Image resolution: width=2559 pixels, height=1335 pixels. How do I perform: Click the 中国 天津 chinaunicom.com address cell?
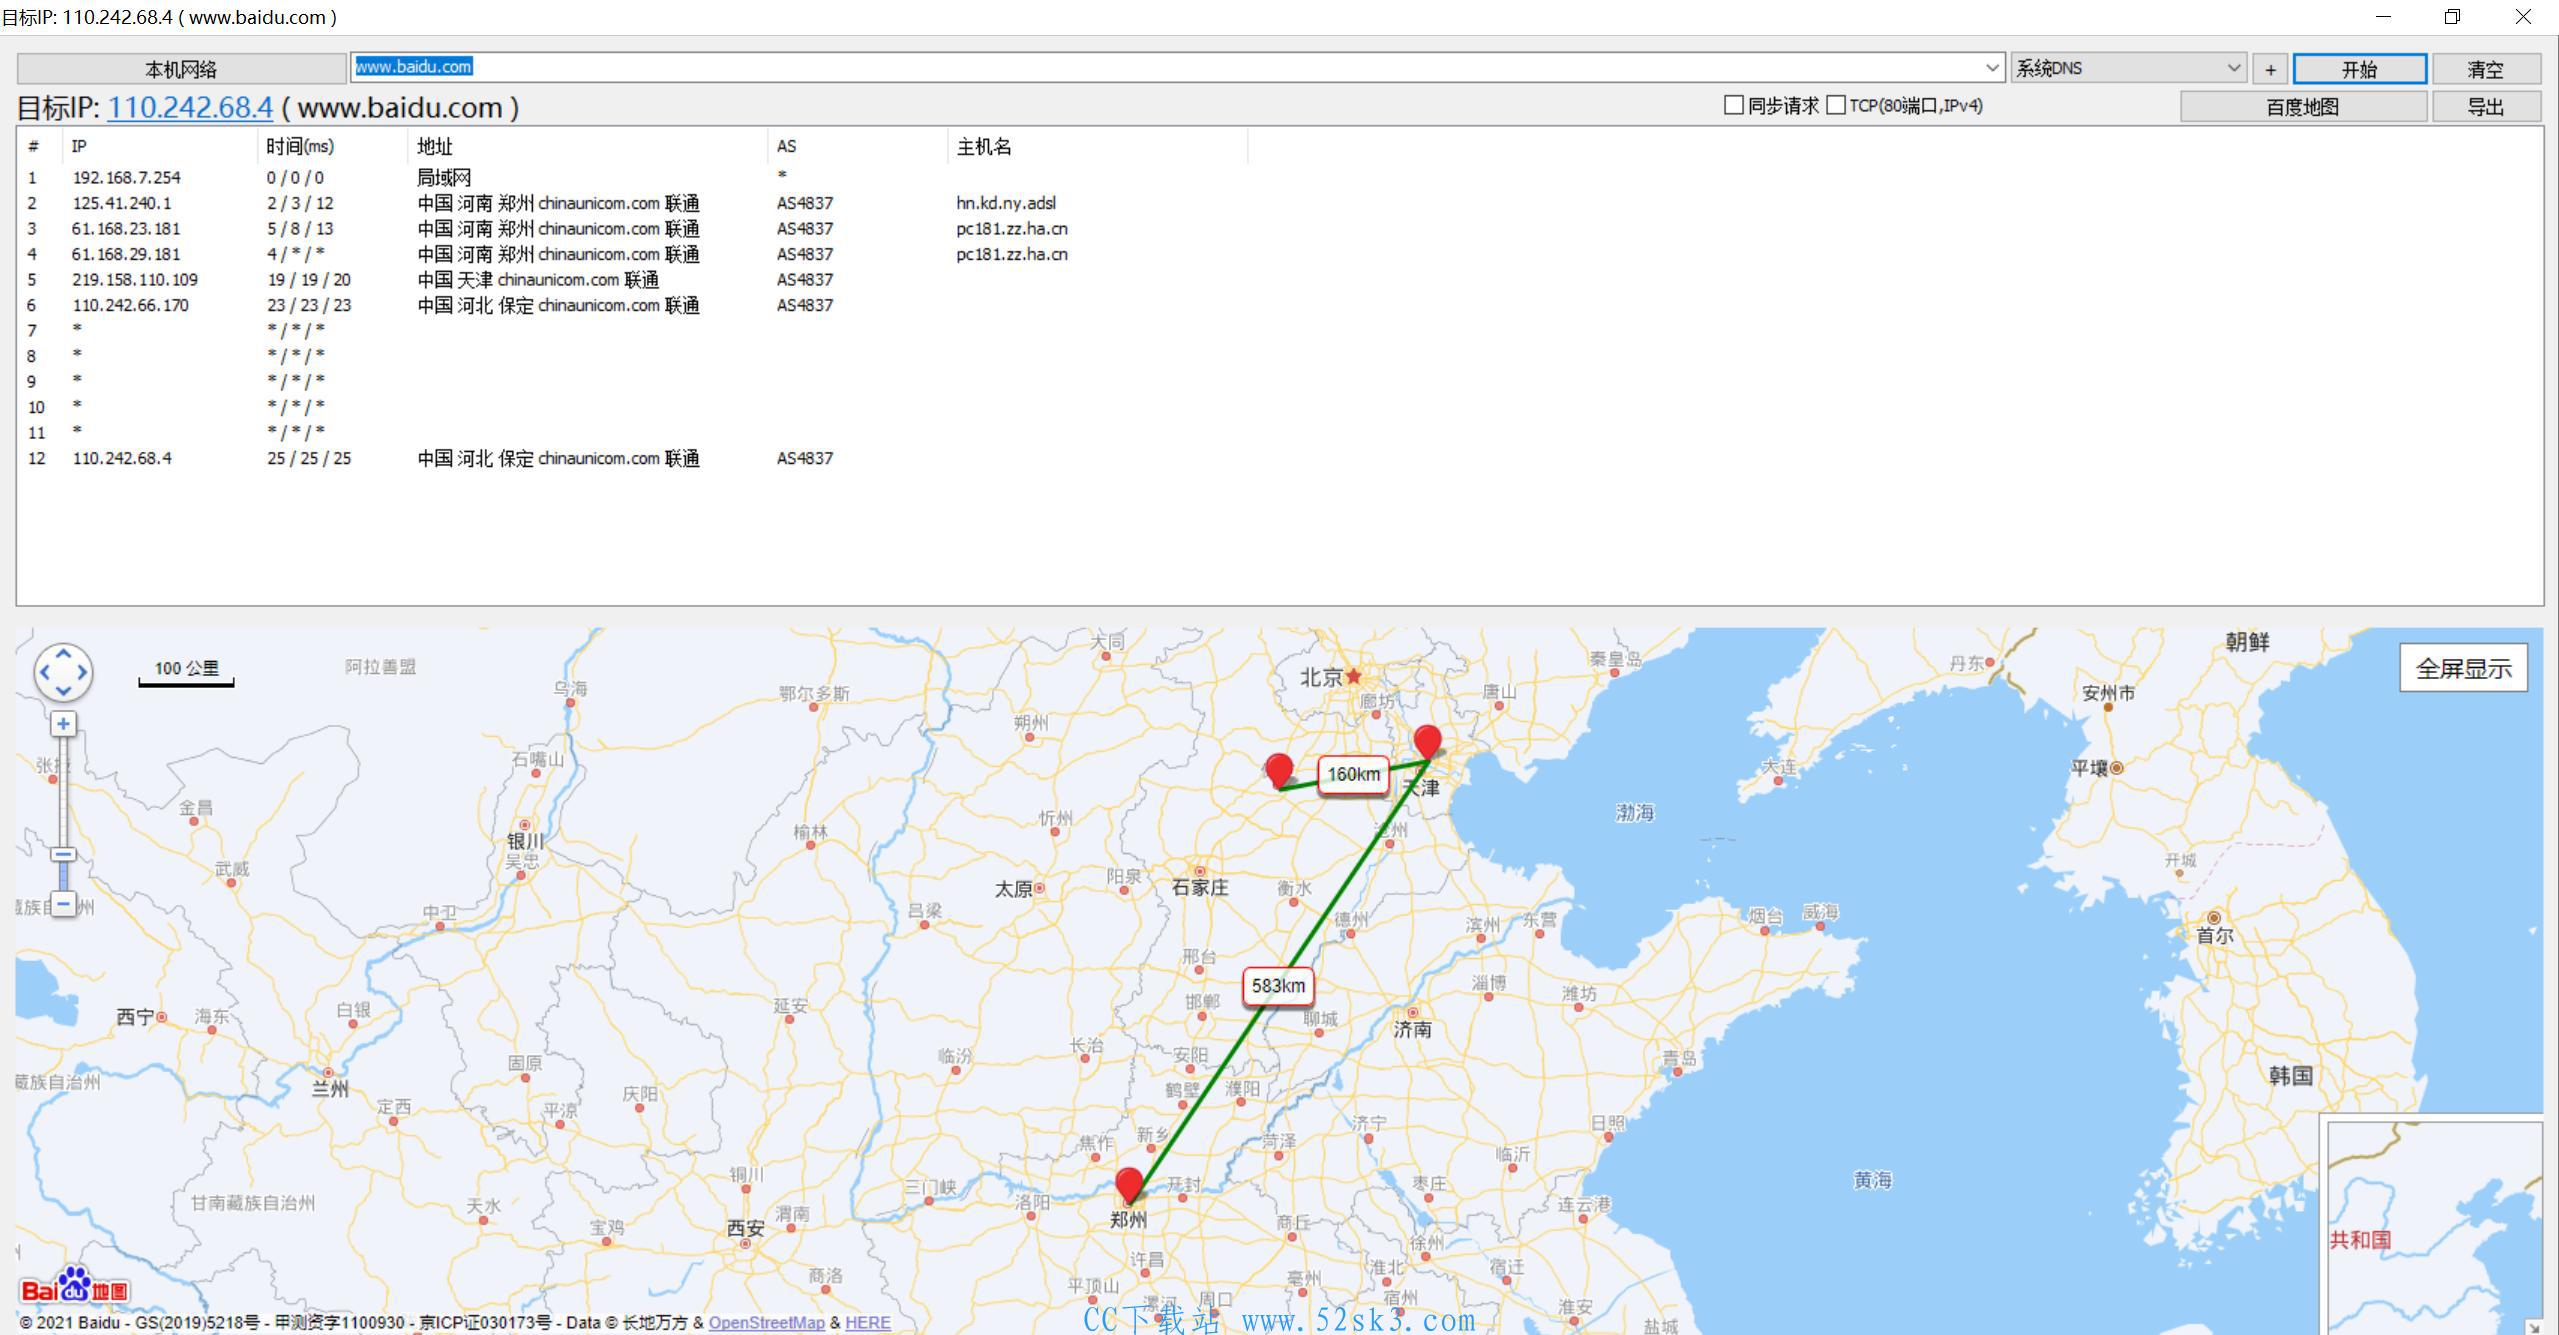(x=538, y=280)
